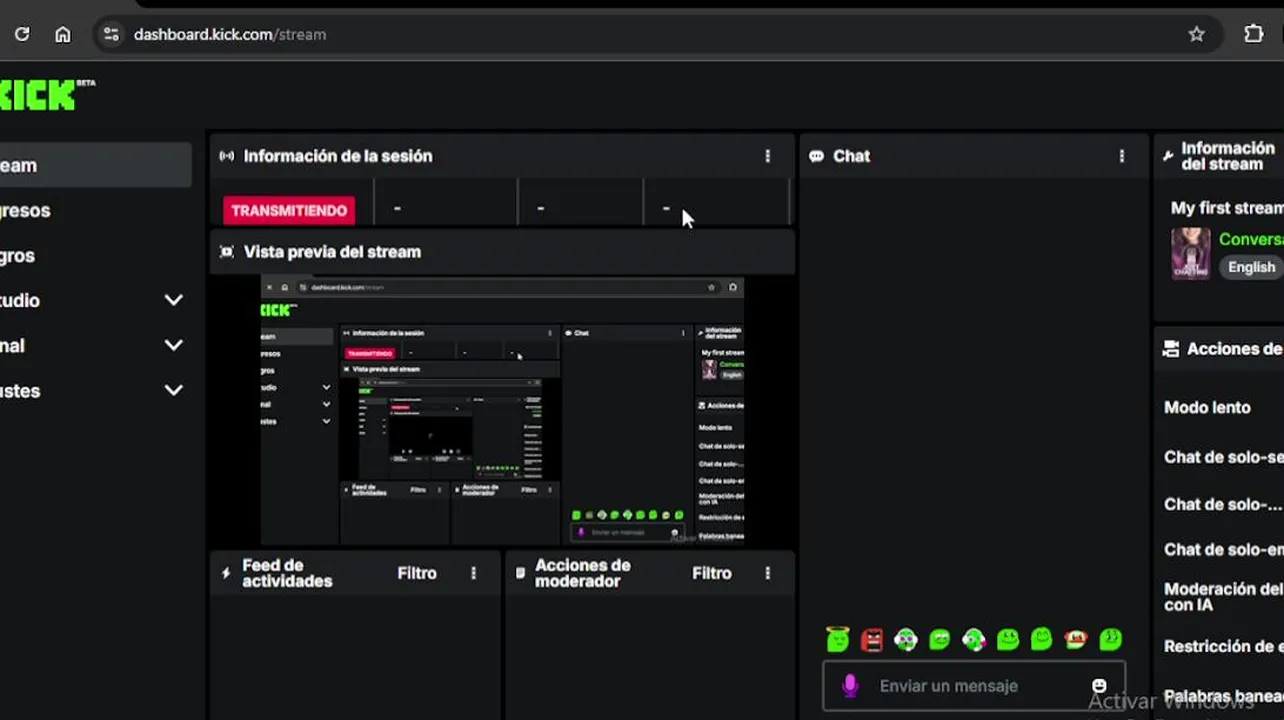This screenshot has height=720, width=1284.
Task: Click the Chat speech bubble icon
Action: point(817,156)
